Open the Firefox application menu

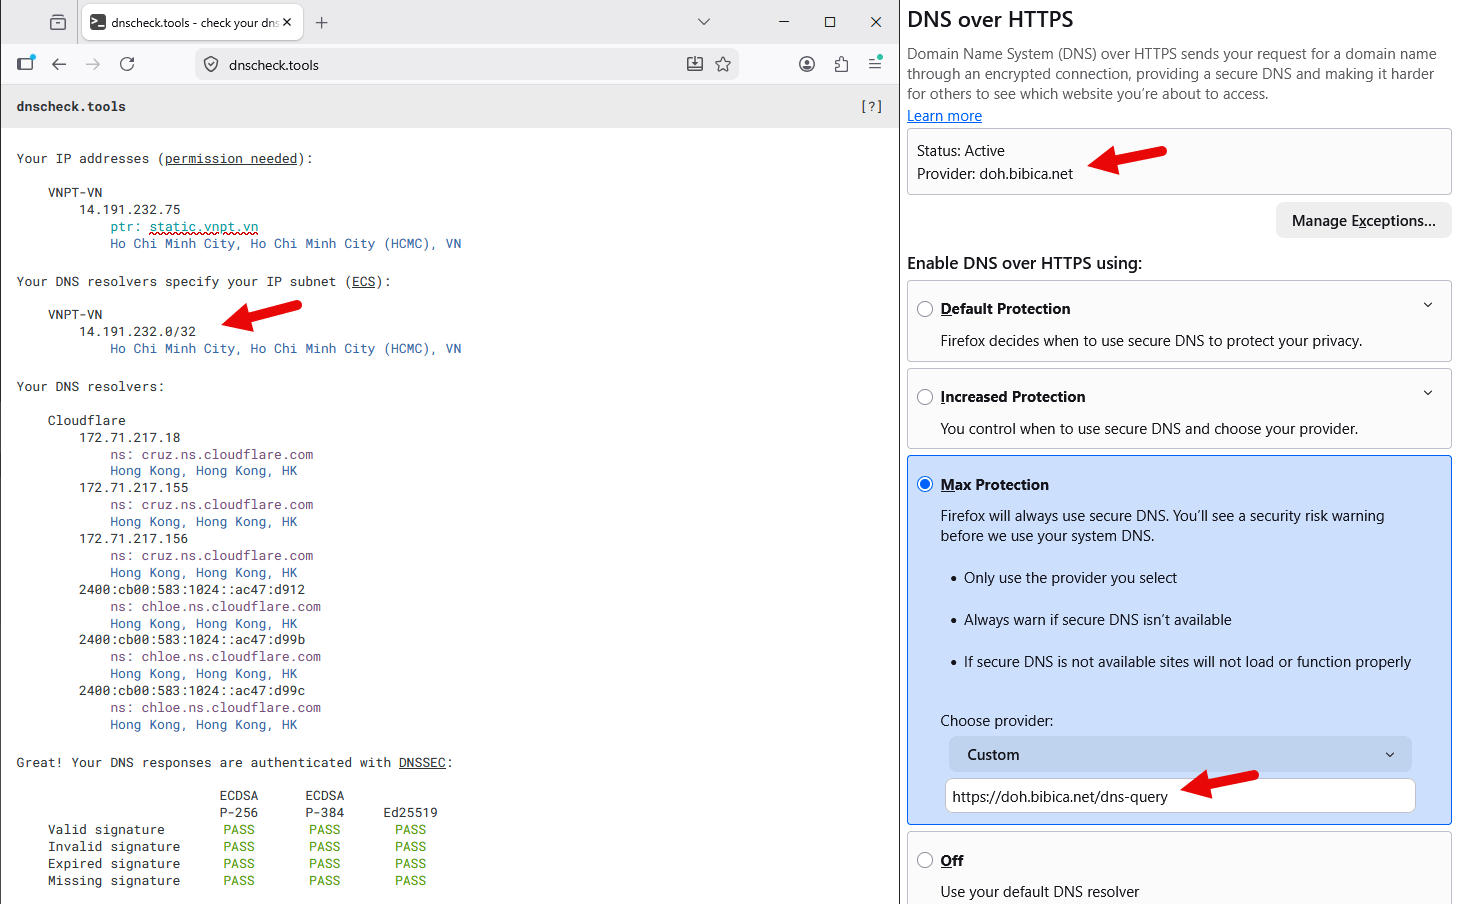(875, 64)
